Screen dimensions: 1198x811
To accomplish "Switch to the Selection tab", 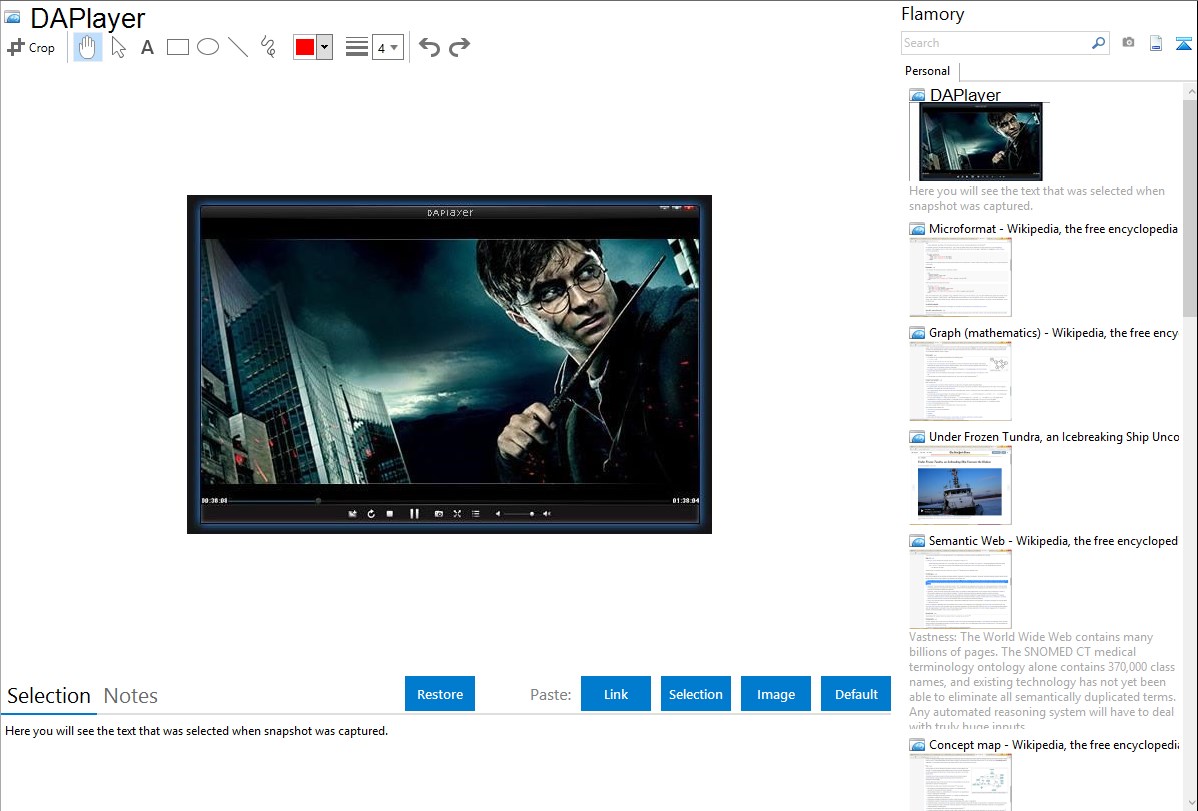I will point(49,696).
